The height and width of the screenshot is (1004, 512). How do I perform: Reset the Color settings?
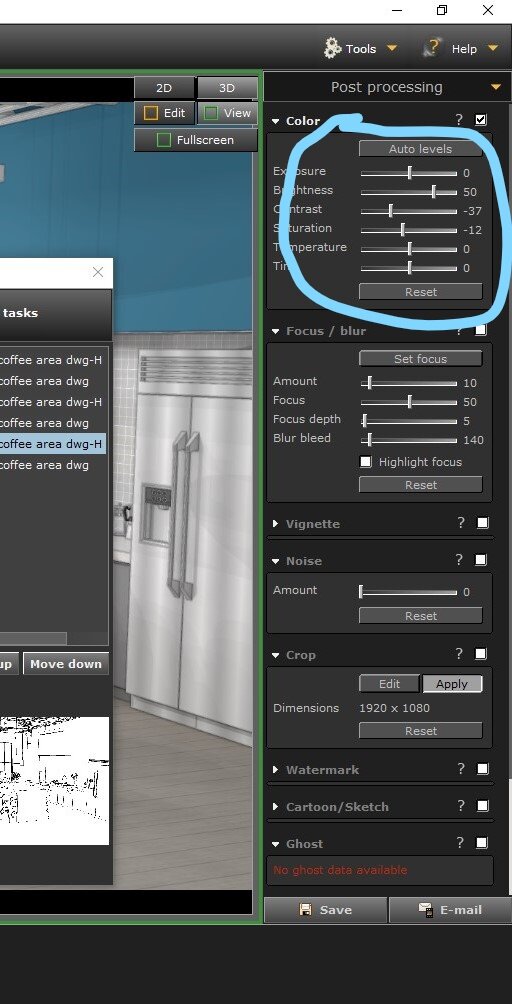pos(420,291)
